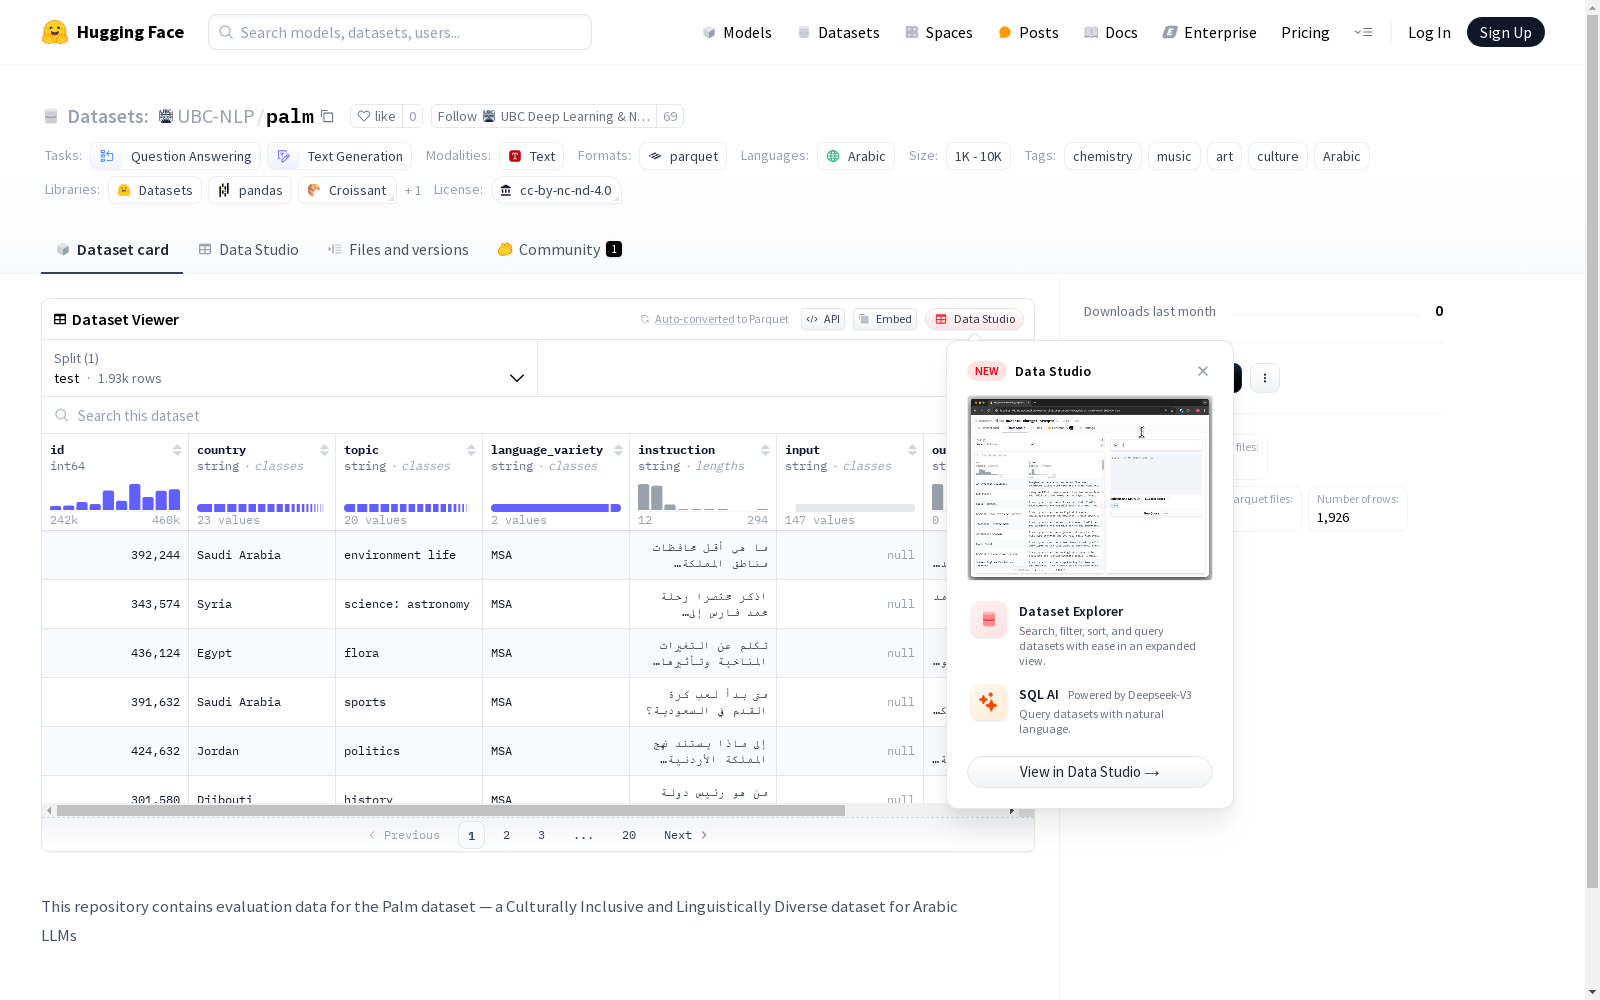Focus the Search this dataset field
This screenshot has width=1600, height=1000.
(495, 415)
